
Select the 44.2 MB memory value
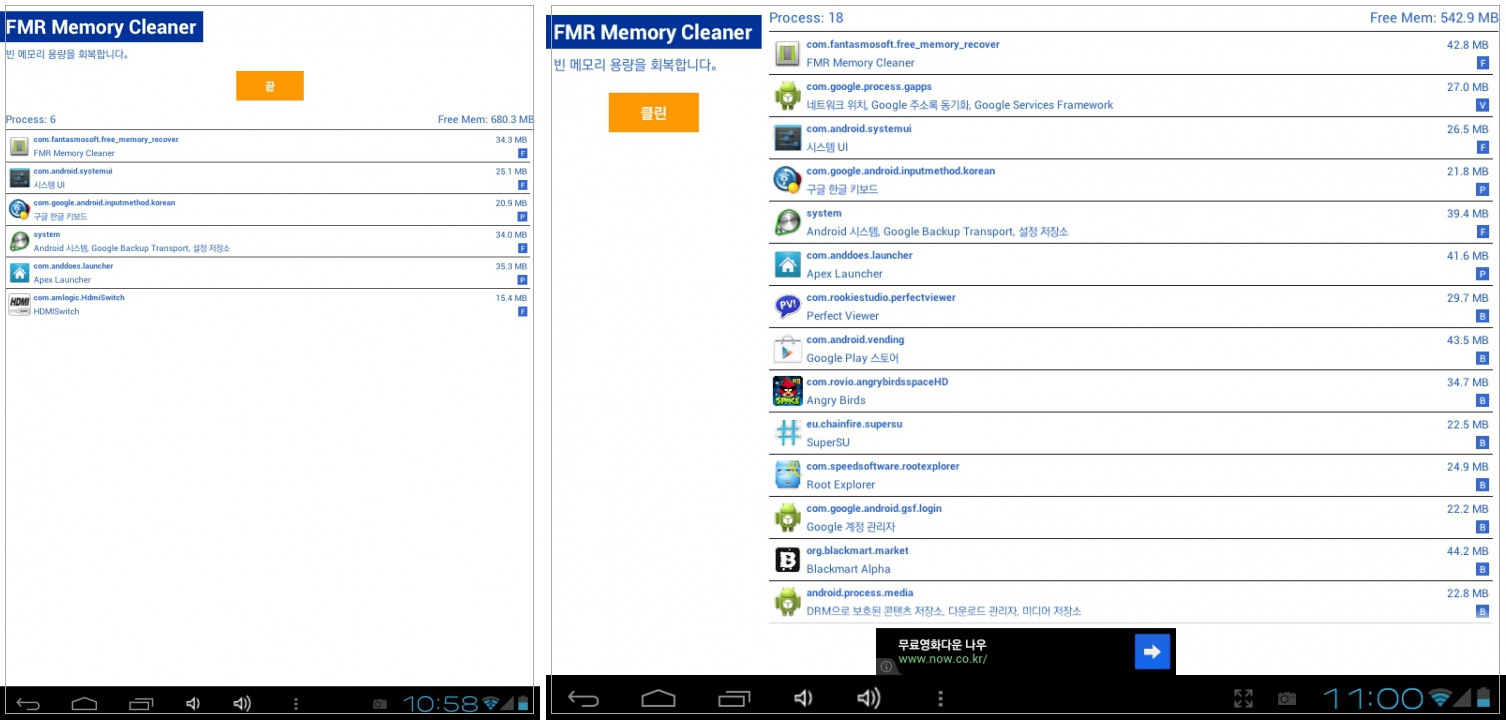(x=1467, y=551)
